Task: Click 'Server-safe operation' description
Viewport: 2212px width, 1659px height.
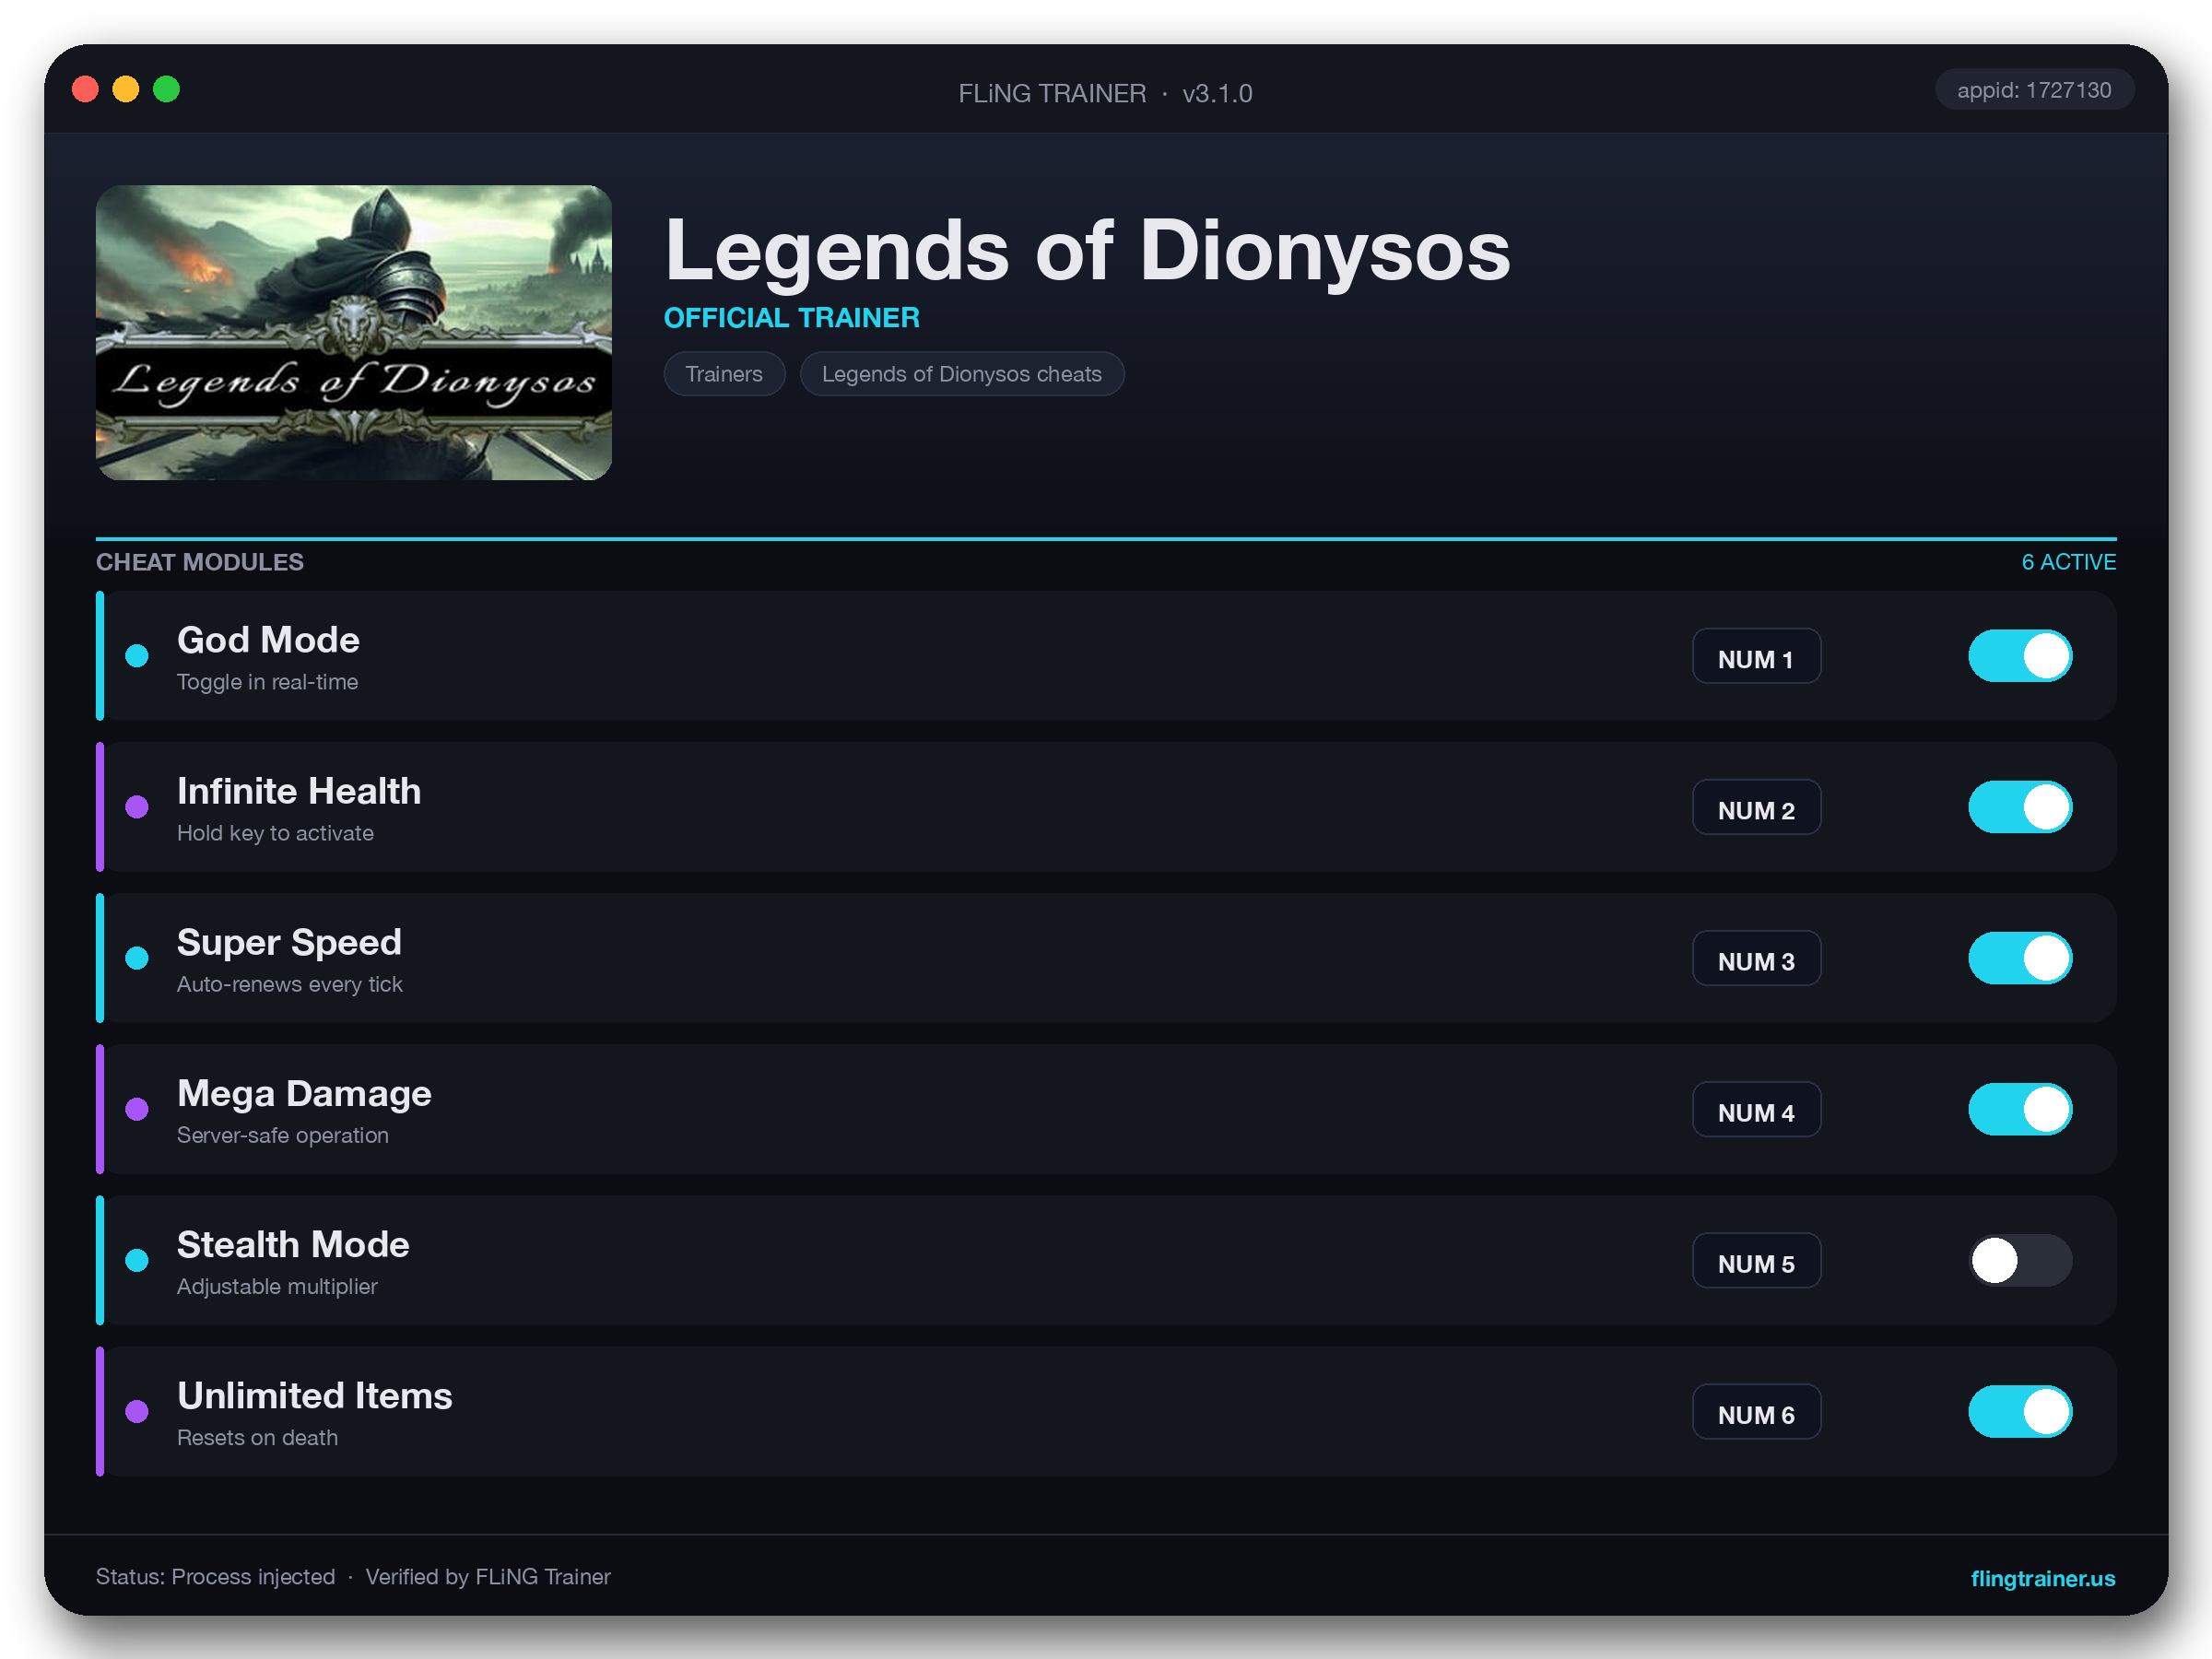Action: click(x=282, y=1135)
